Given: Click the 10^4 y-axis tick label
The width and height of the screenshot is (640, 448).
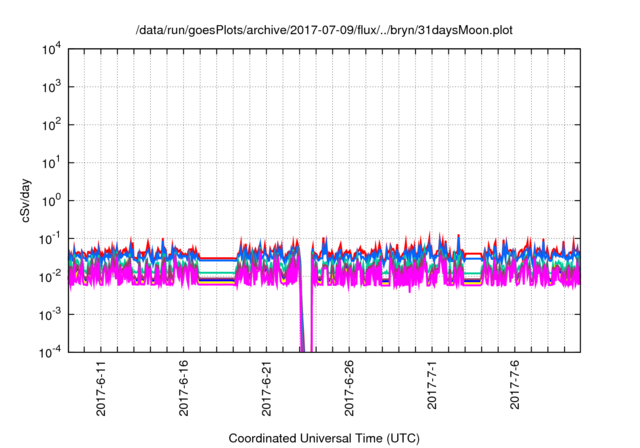Looking at the screenshot, I should coord(51,49).
